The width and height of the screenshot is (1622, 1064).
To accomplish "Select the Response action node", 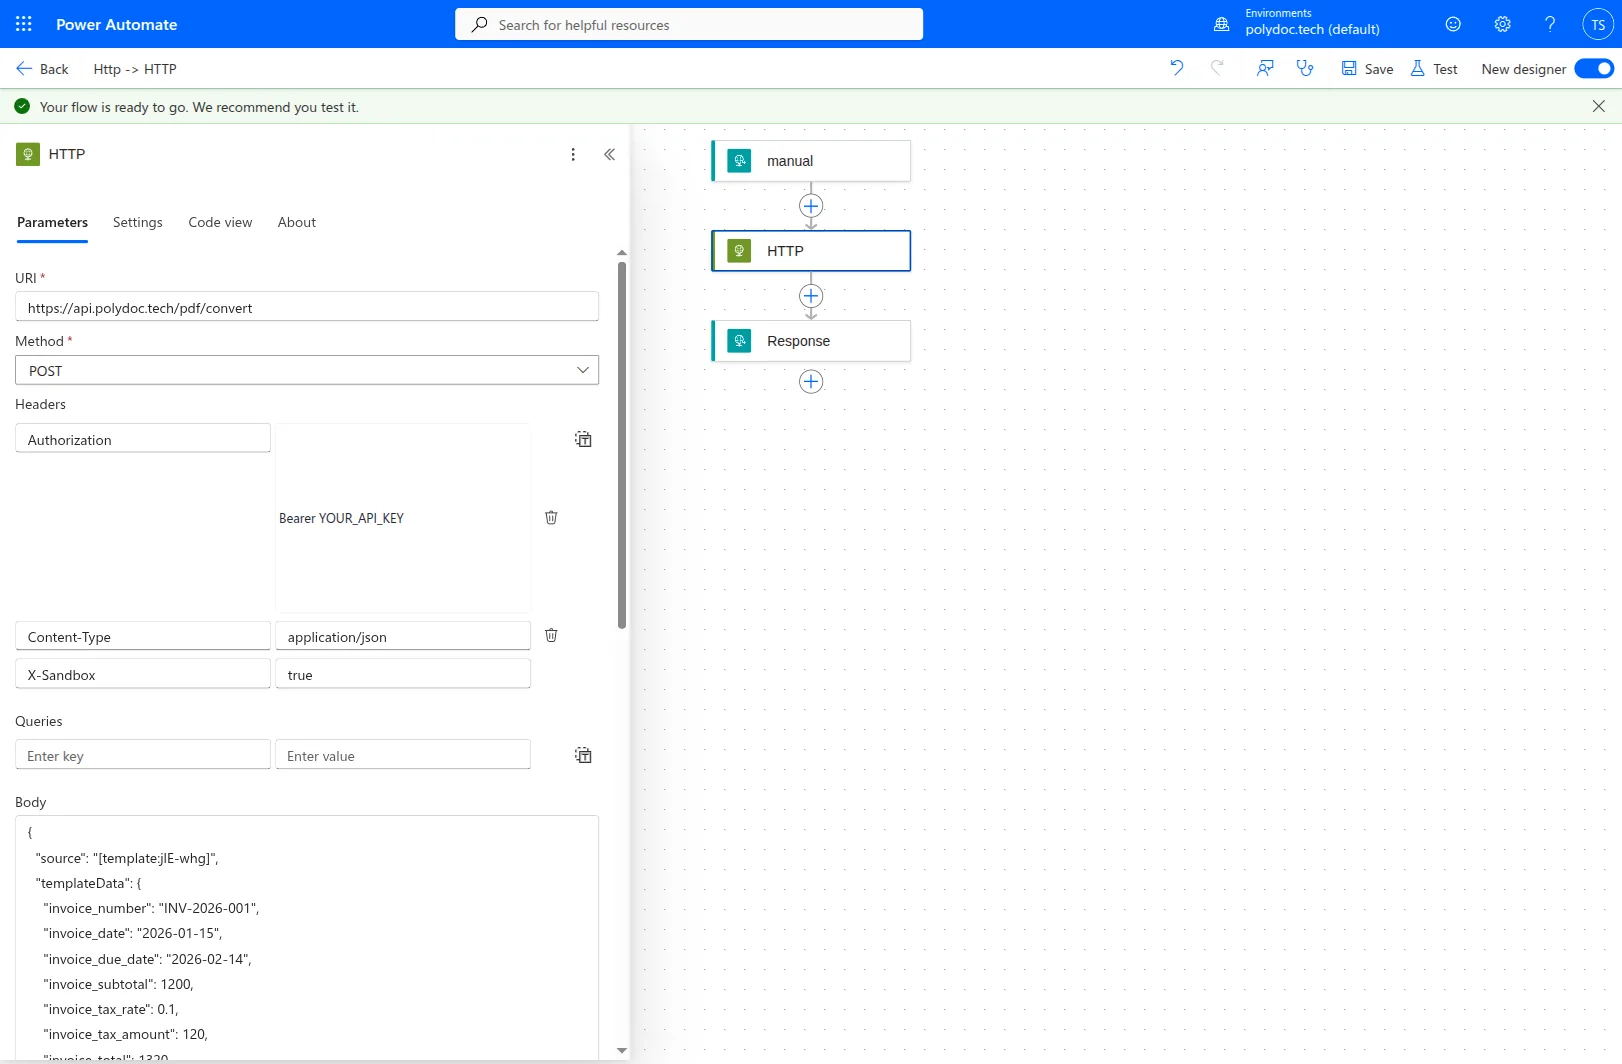I will click(811, 341).
